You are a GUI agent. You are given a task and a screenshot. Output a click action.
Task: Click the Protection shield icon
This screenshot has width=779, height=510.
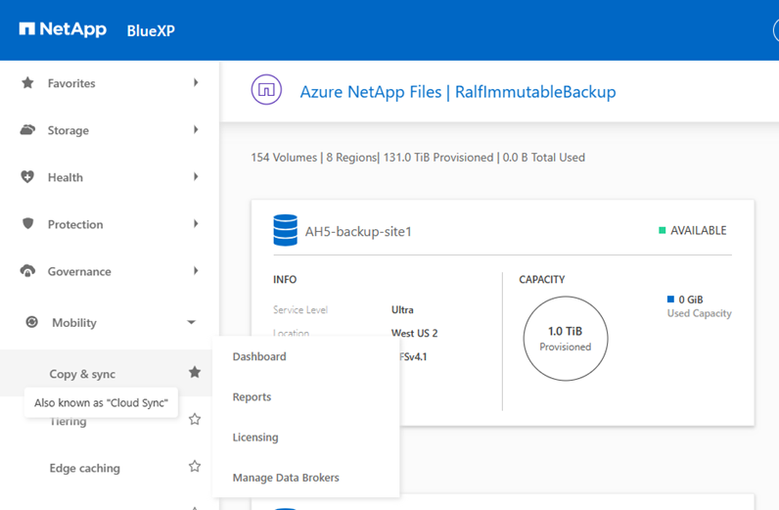tap(28, 224)
